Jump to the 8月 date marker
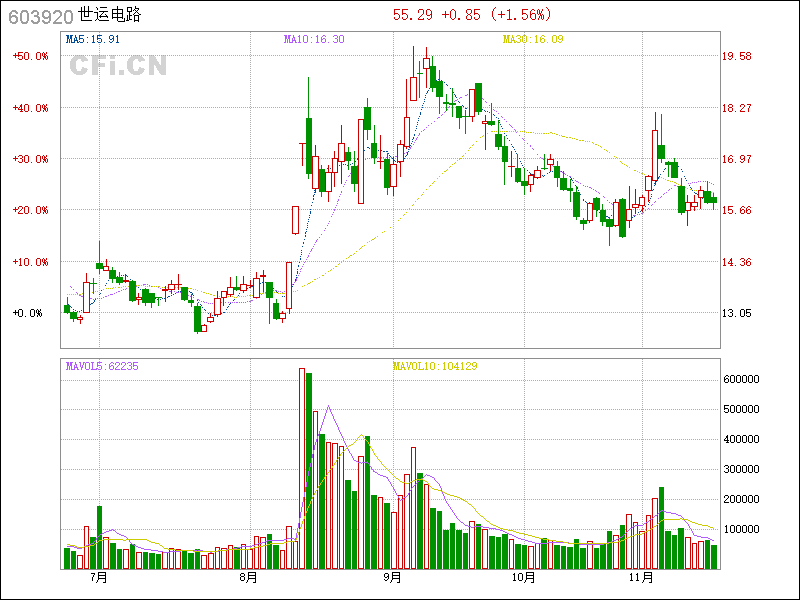 click(x=248, y=578)
